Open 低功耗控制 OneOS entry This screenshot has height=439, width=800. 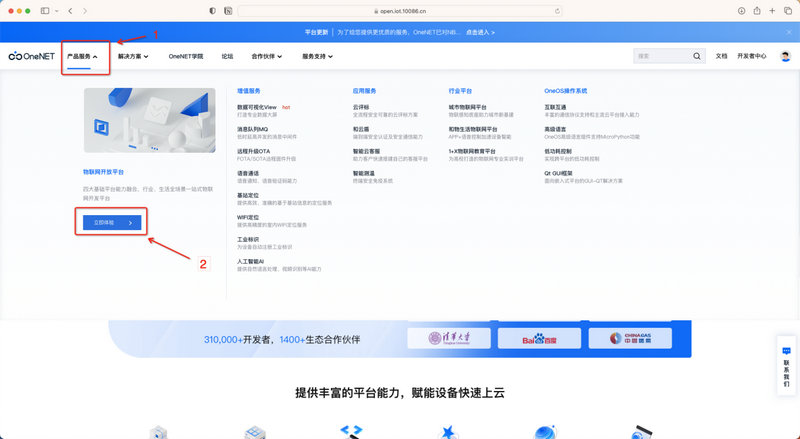(558, 151)
